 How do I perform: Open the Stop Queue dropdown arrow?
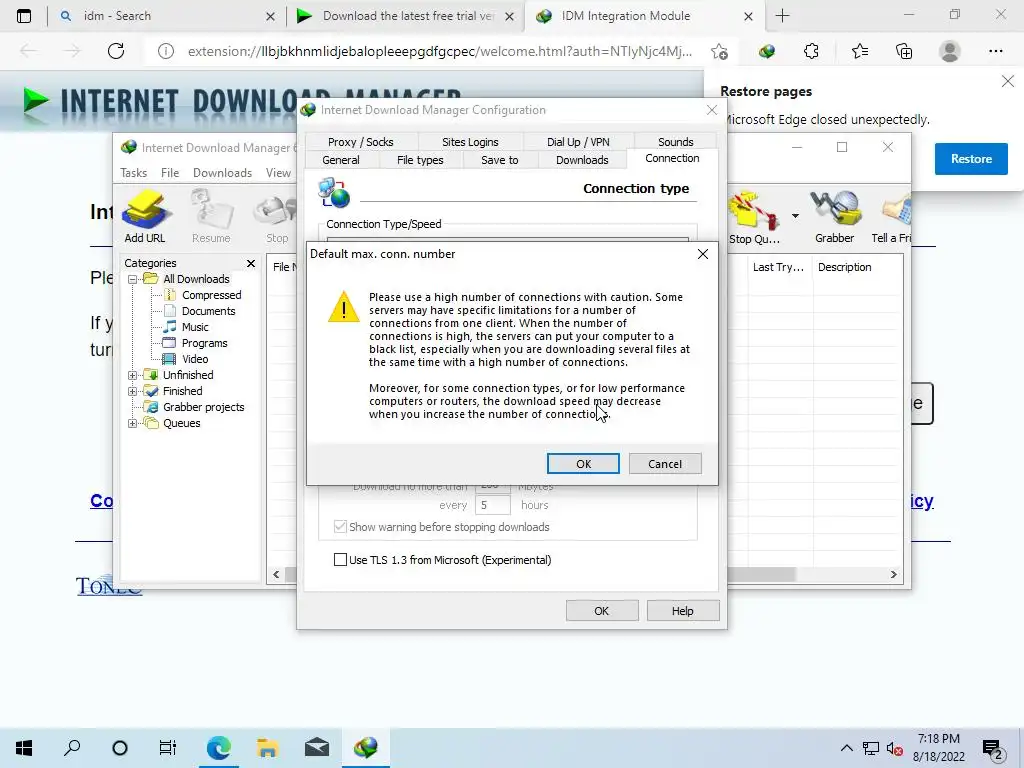pos(795,216)
